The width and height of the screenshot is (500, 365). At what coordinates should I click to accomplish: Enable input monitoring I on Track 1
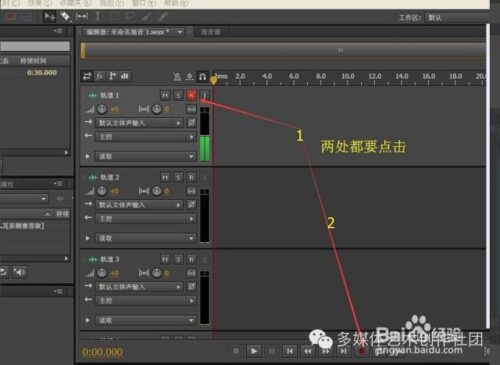[204, 96]
